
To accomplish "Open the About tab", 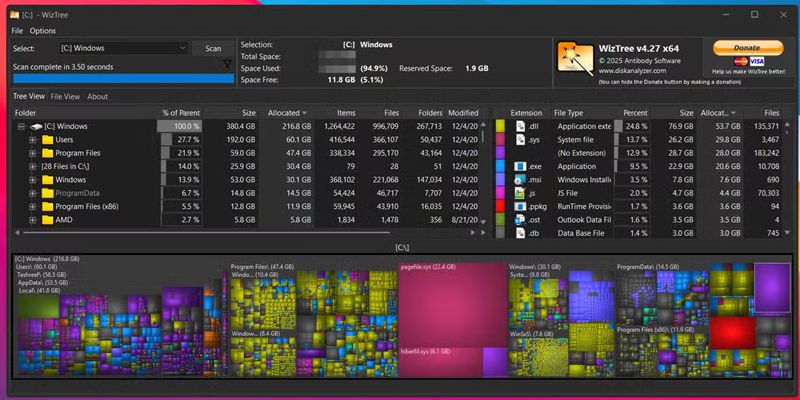I will pos(97,97).
